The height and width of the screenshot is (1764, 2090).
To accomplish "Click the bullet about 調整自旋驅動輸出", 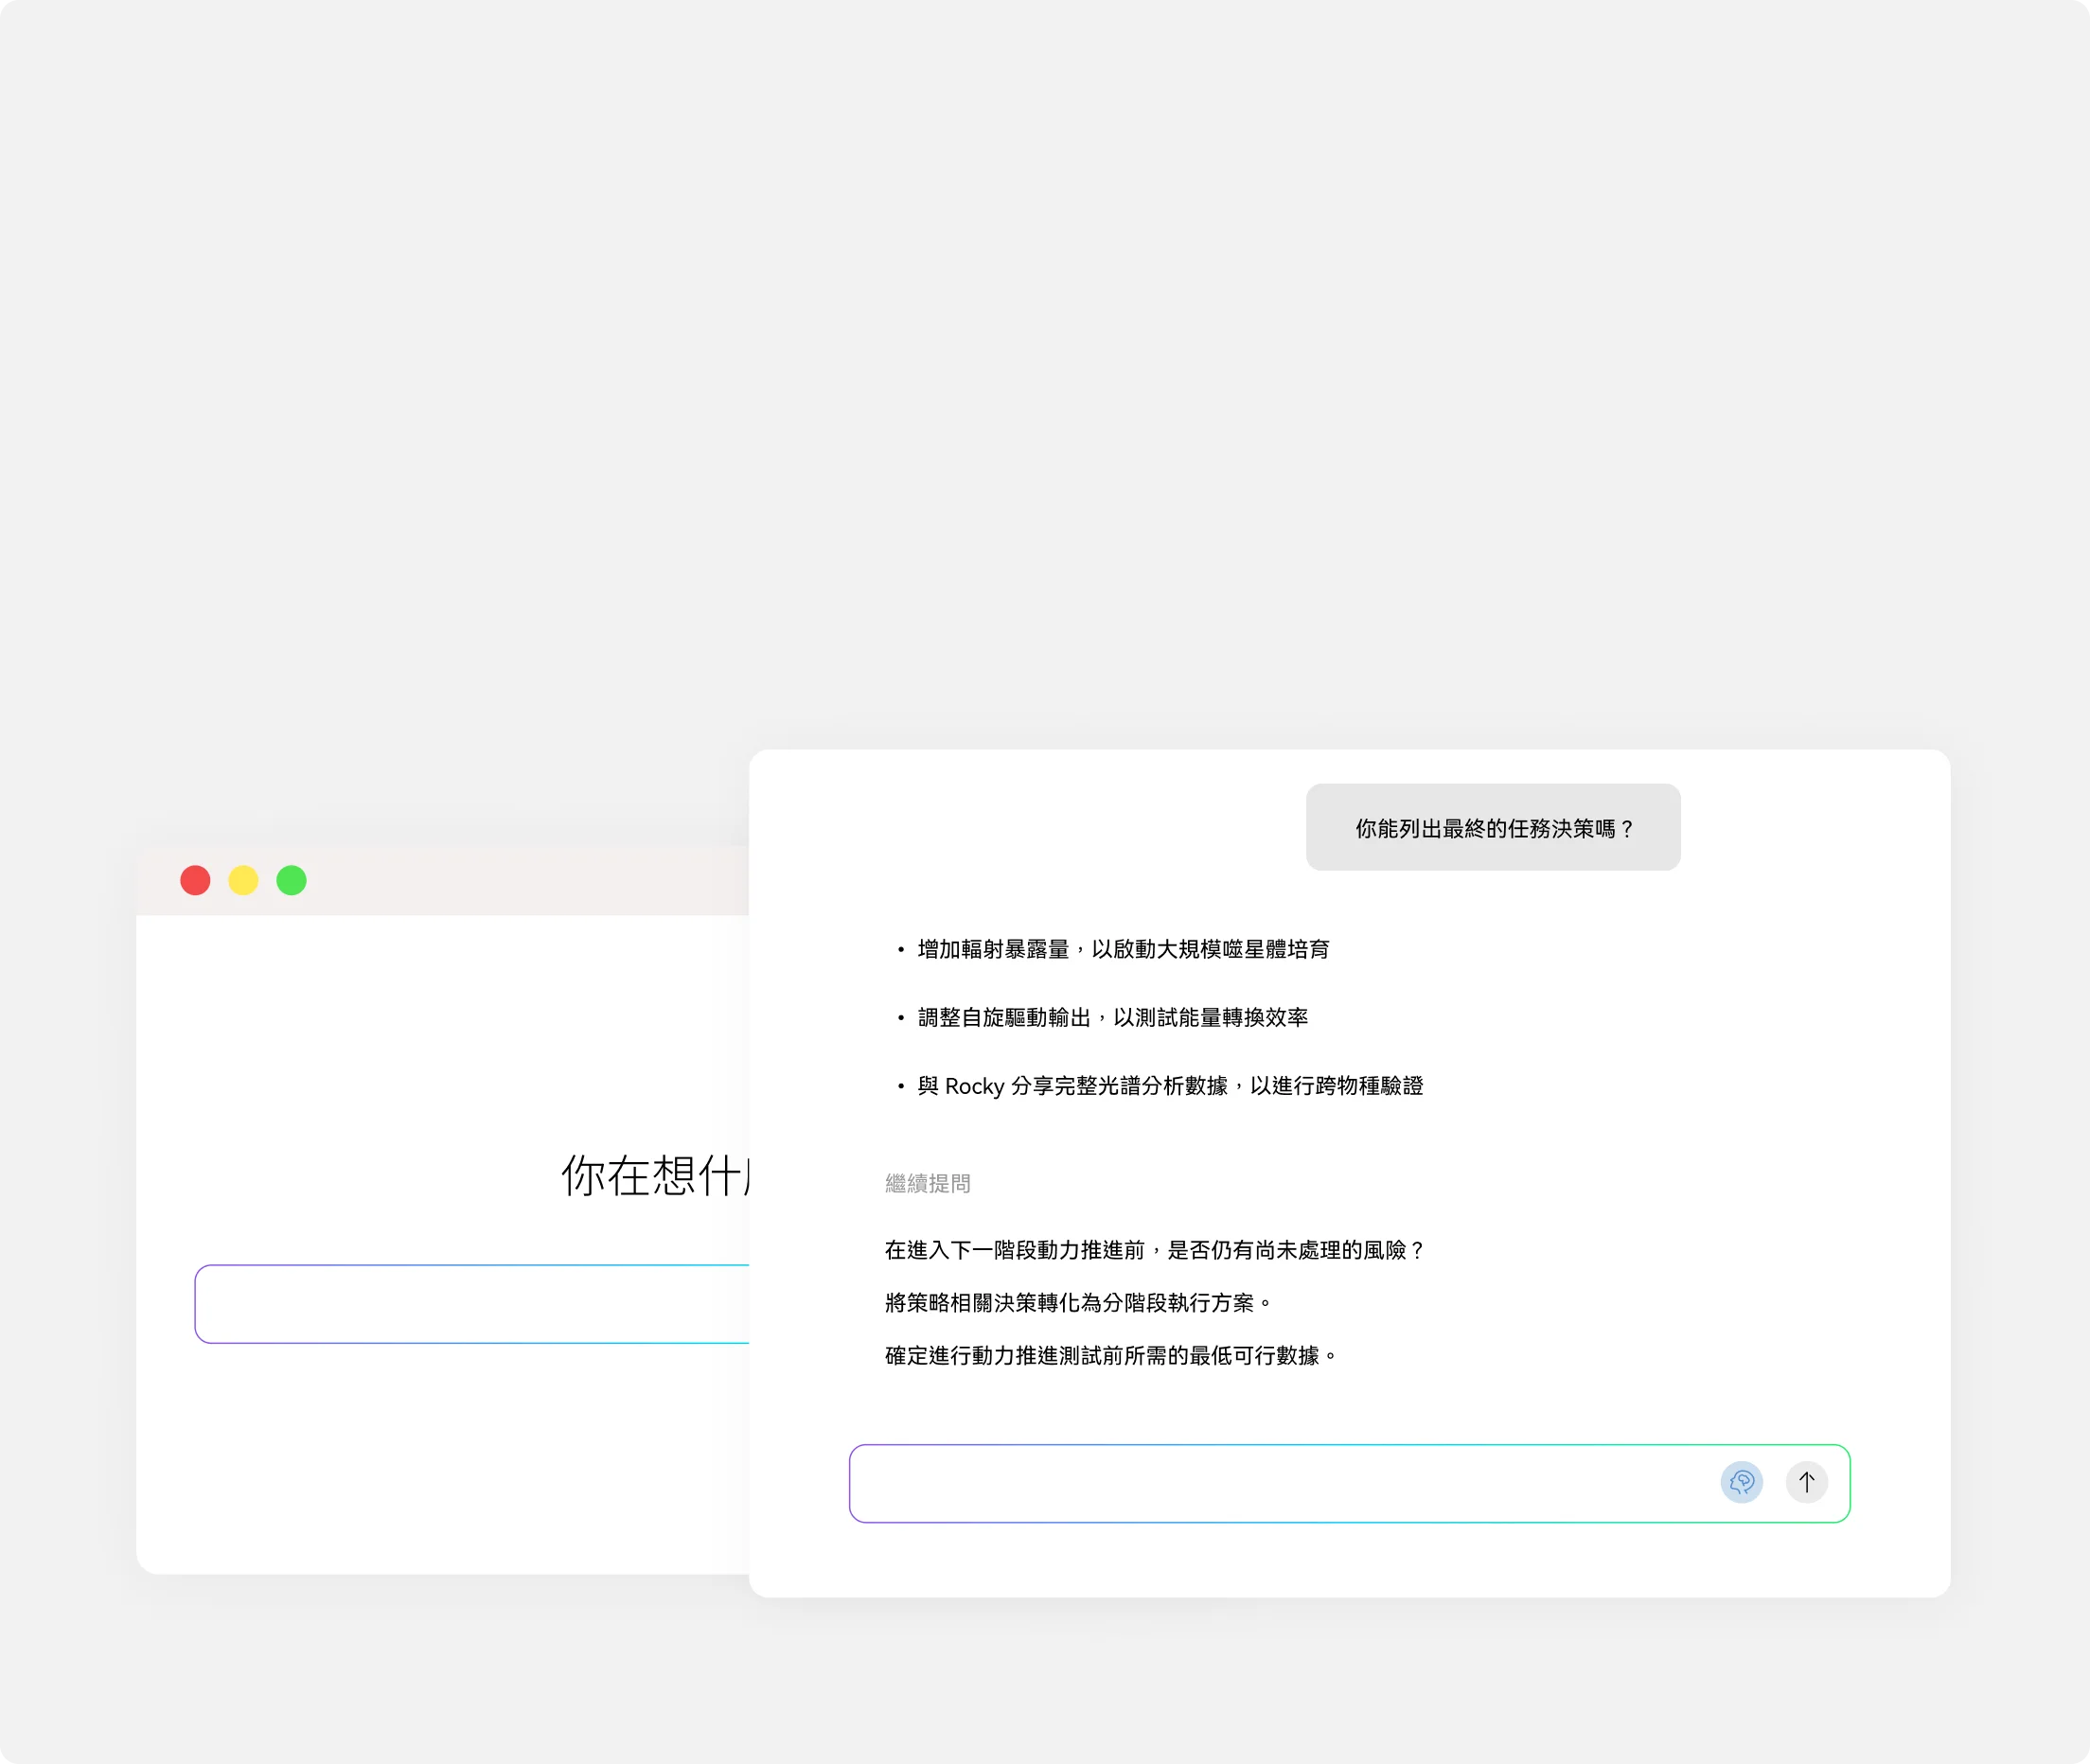I will tap(1112, 1017).
